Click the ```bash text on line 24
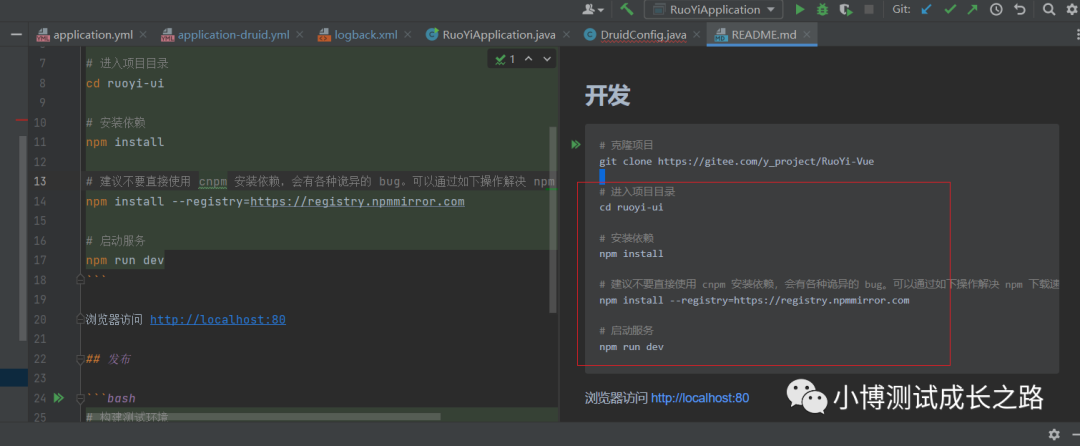The image size is (1080, 446). [110, 398]
